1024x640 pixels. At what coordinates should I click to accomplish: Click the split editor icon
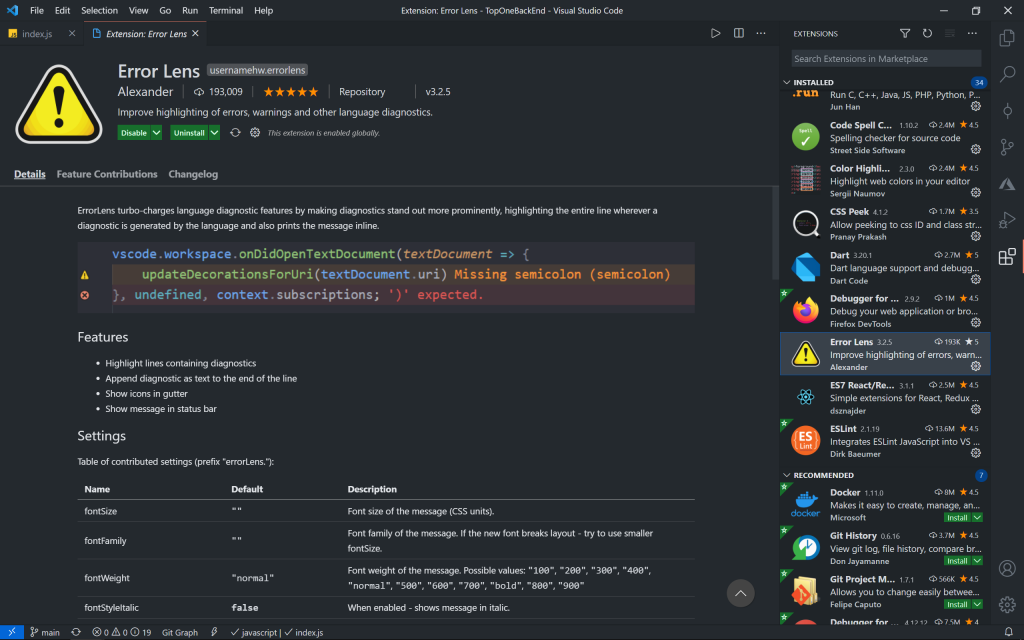[x=739, y=33]
